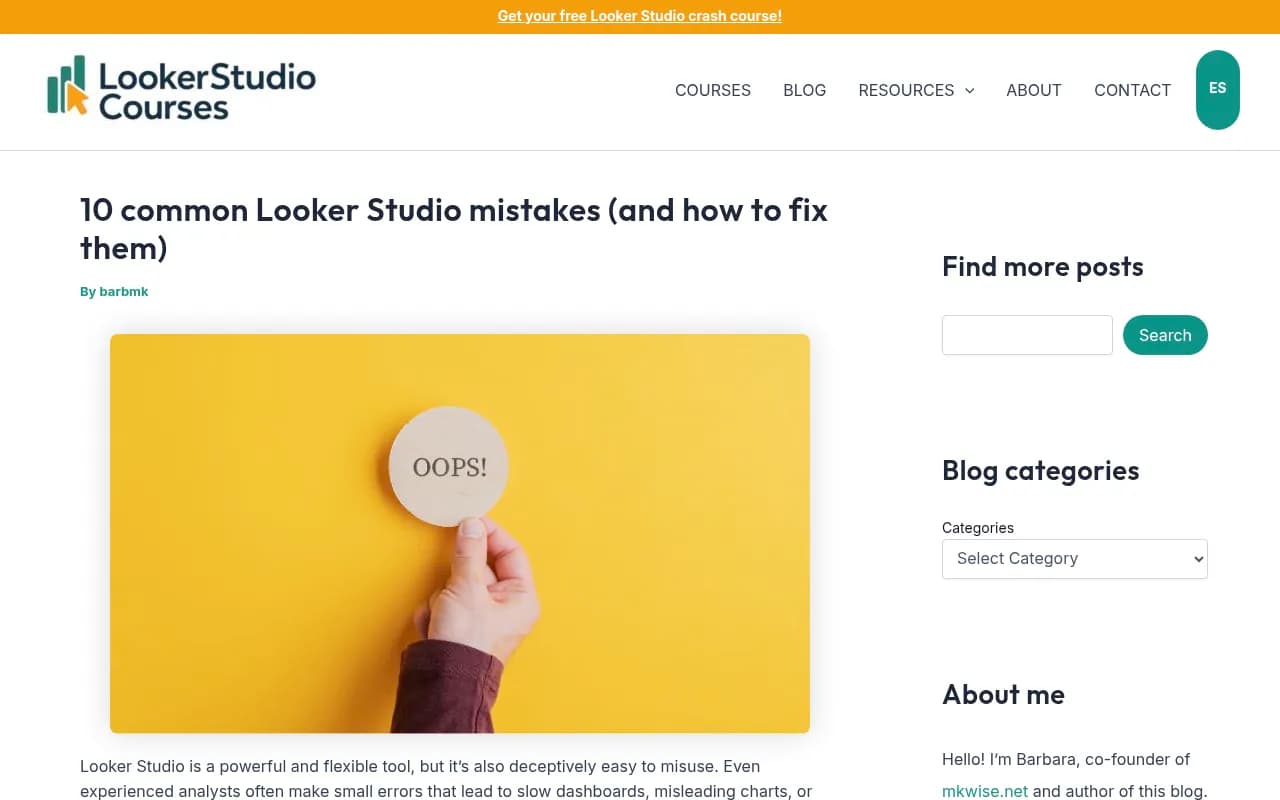Image resolution: width=1280 pixels, height=800 pixels.
Task: Open the CONTACT menu item
Action: click(1132, 90)
